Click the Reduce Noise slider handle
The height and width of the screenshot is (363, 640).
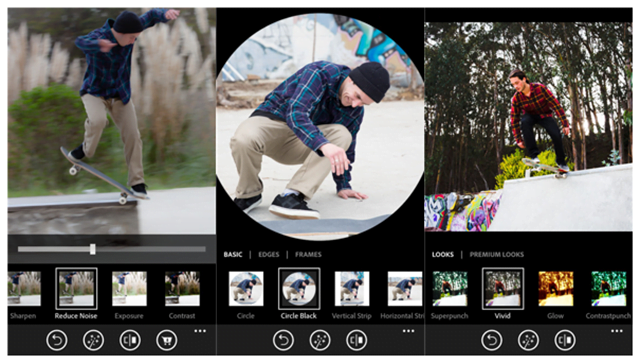tap(93, 249)
